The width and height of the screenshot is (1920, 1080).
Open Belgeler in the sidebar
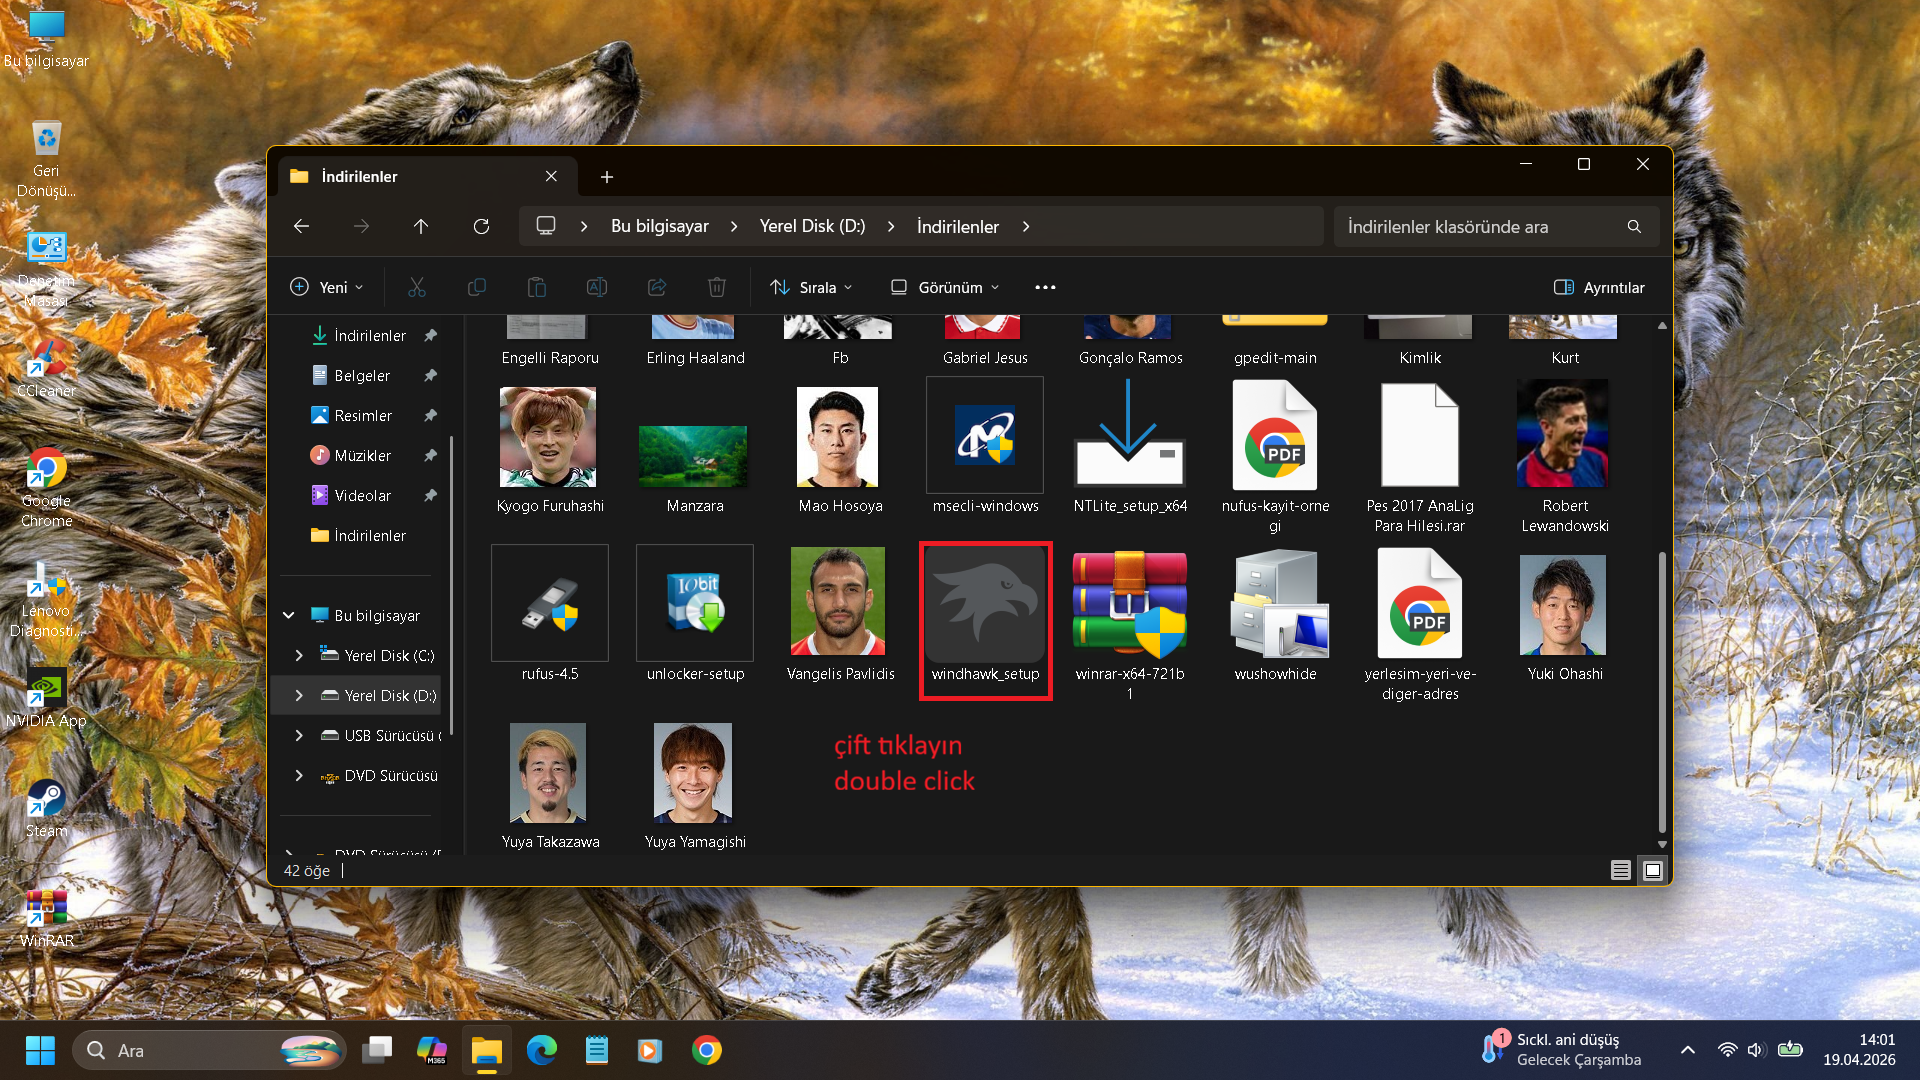pyautogui.click(x=360, y=375)
